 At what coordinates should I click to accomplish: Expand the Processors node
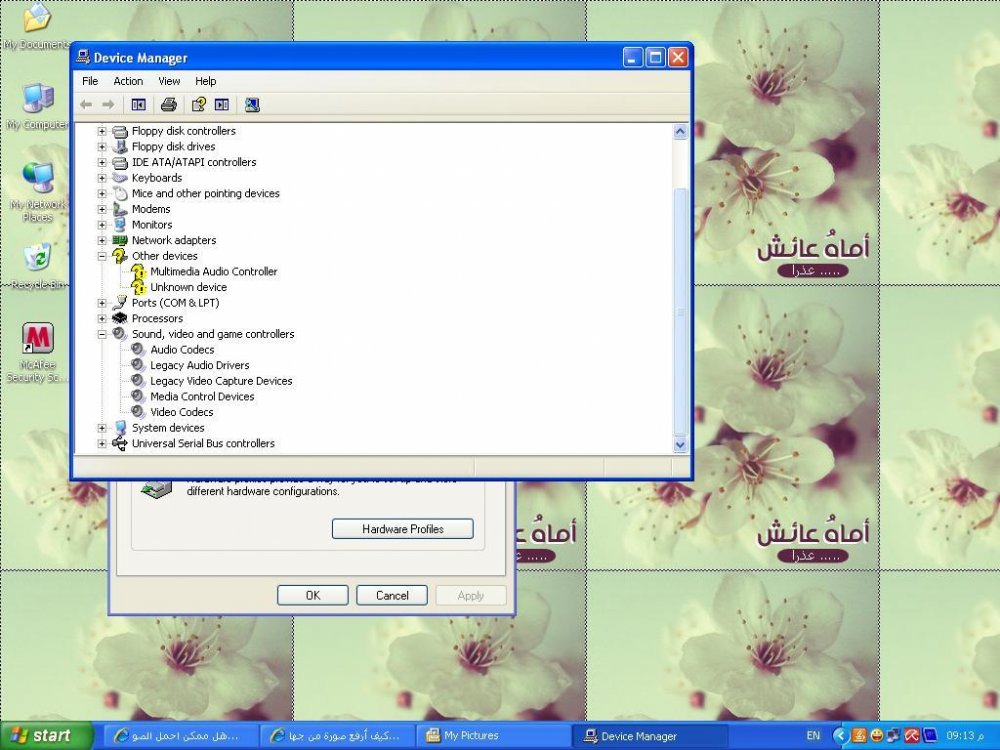point(102,319)
